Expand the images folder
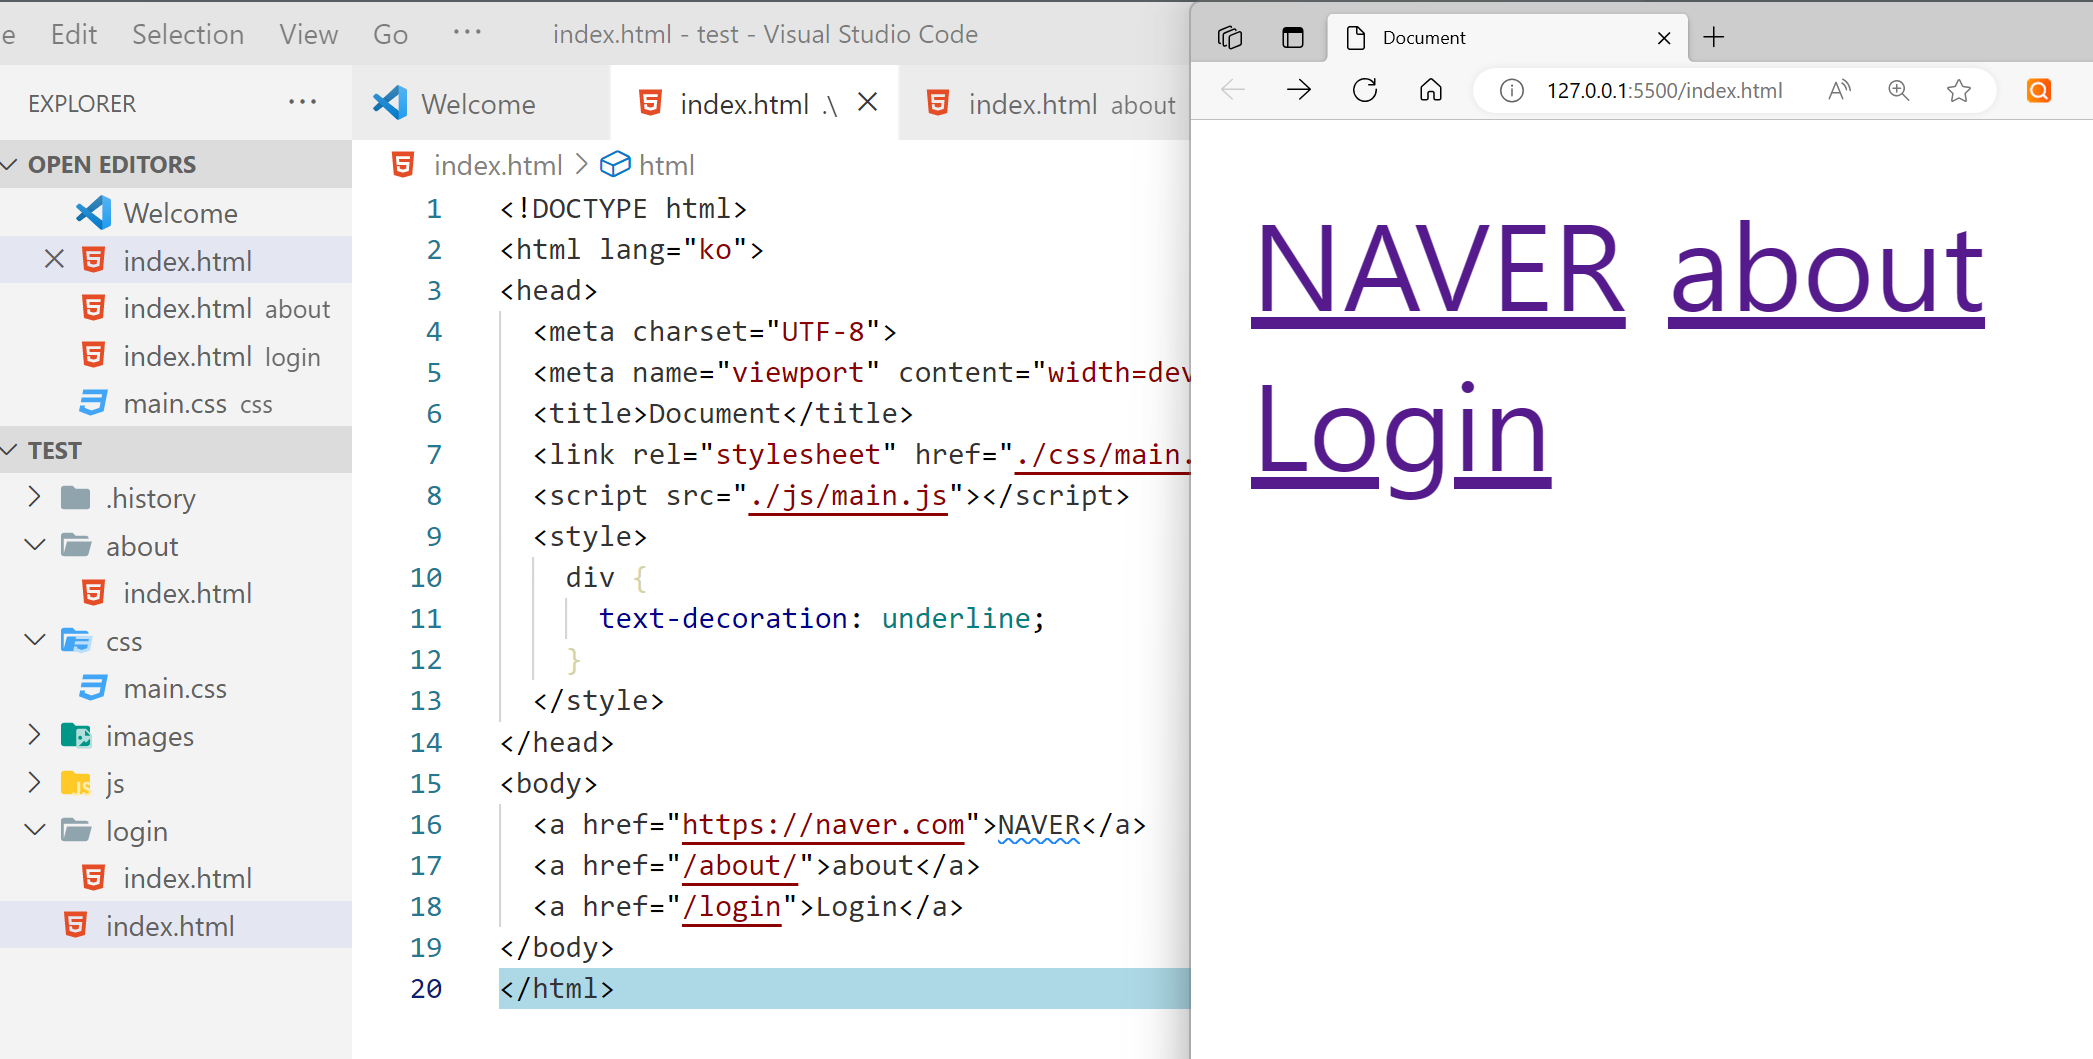 35,735
